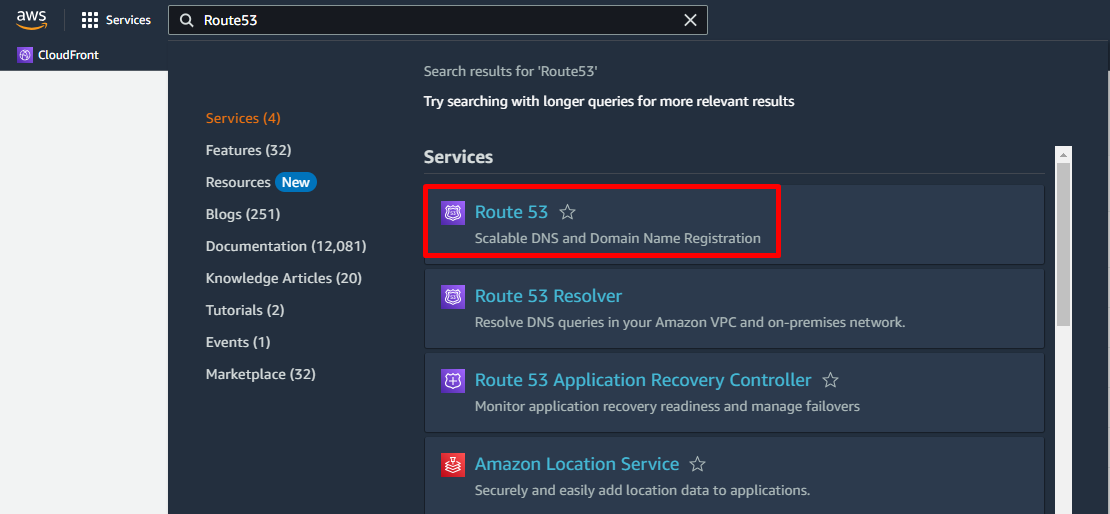Click the AWS logo home icon
Screen dimensions: 1110x514
click(32, 20)
